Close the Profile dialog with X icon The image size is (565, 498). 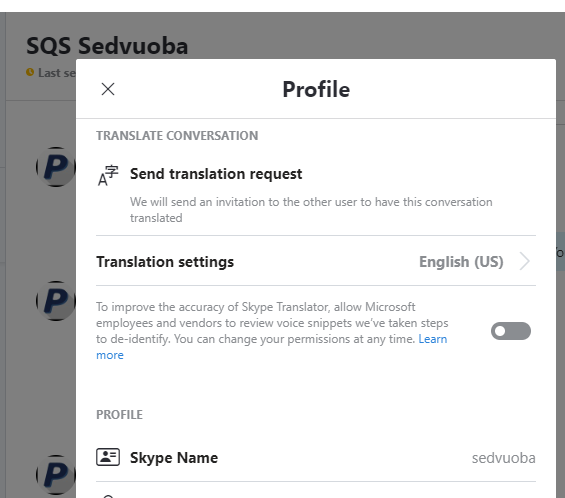pos(108,89)
